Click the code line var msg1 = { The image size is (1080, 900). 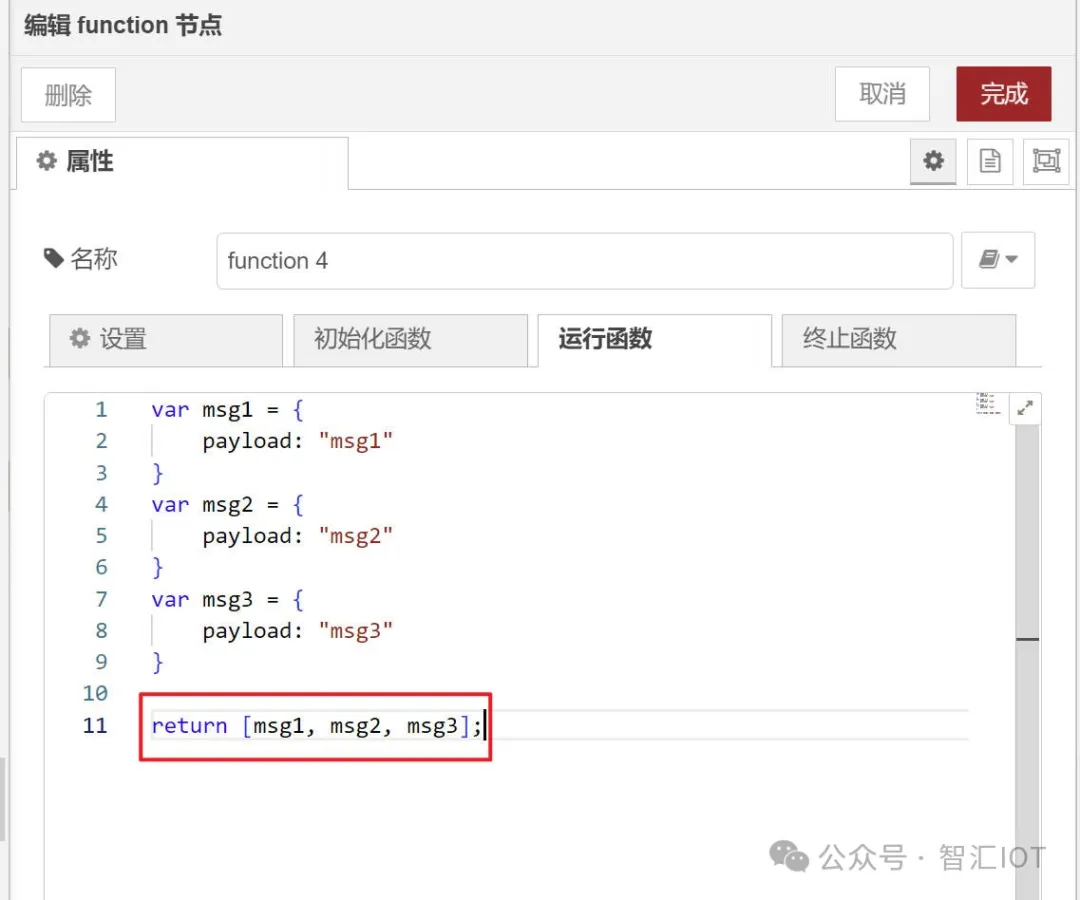pos(227,410)
